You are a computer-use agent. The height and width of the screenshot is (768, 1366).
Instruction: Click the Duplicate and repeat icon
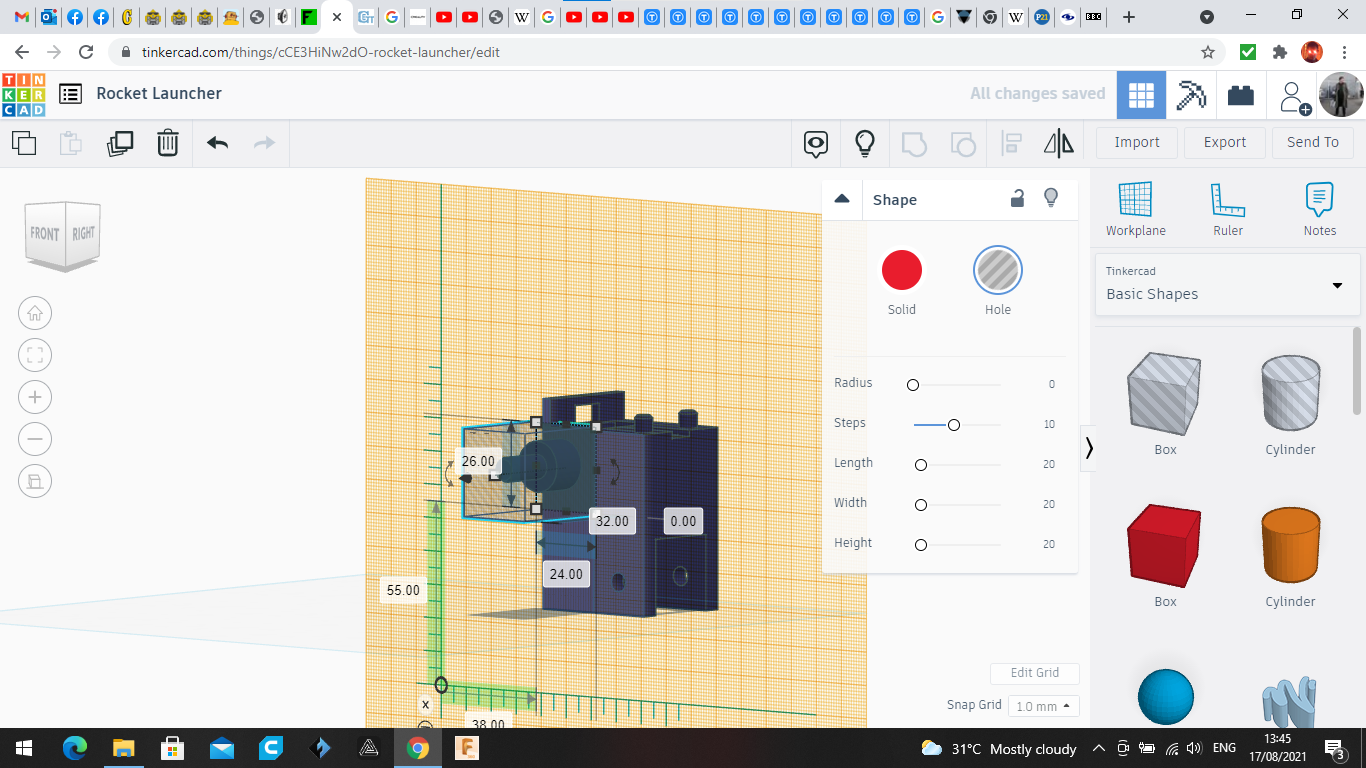coord(120,143)
